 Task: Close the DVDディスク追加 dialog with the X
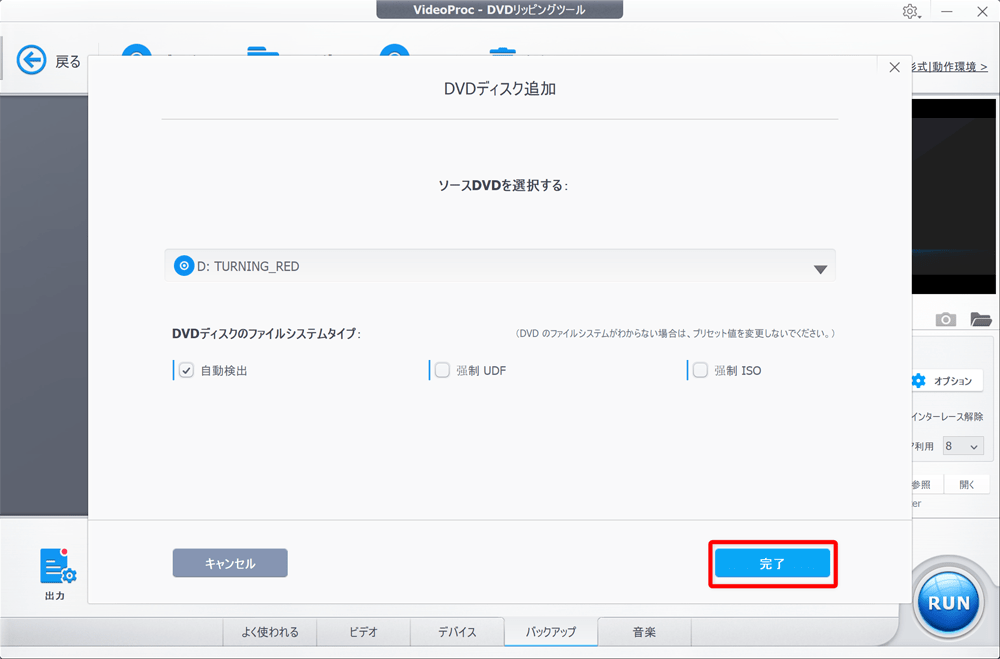tap(895, 67)
